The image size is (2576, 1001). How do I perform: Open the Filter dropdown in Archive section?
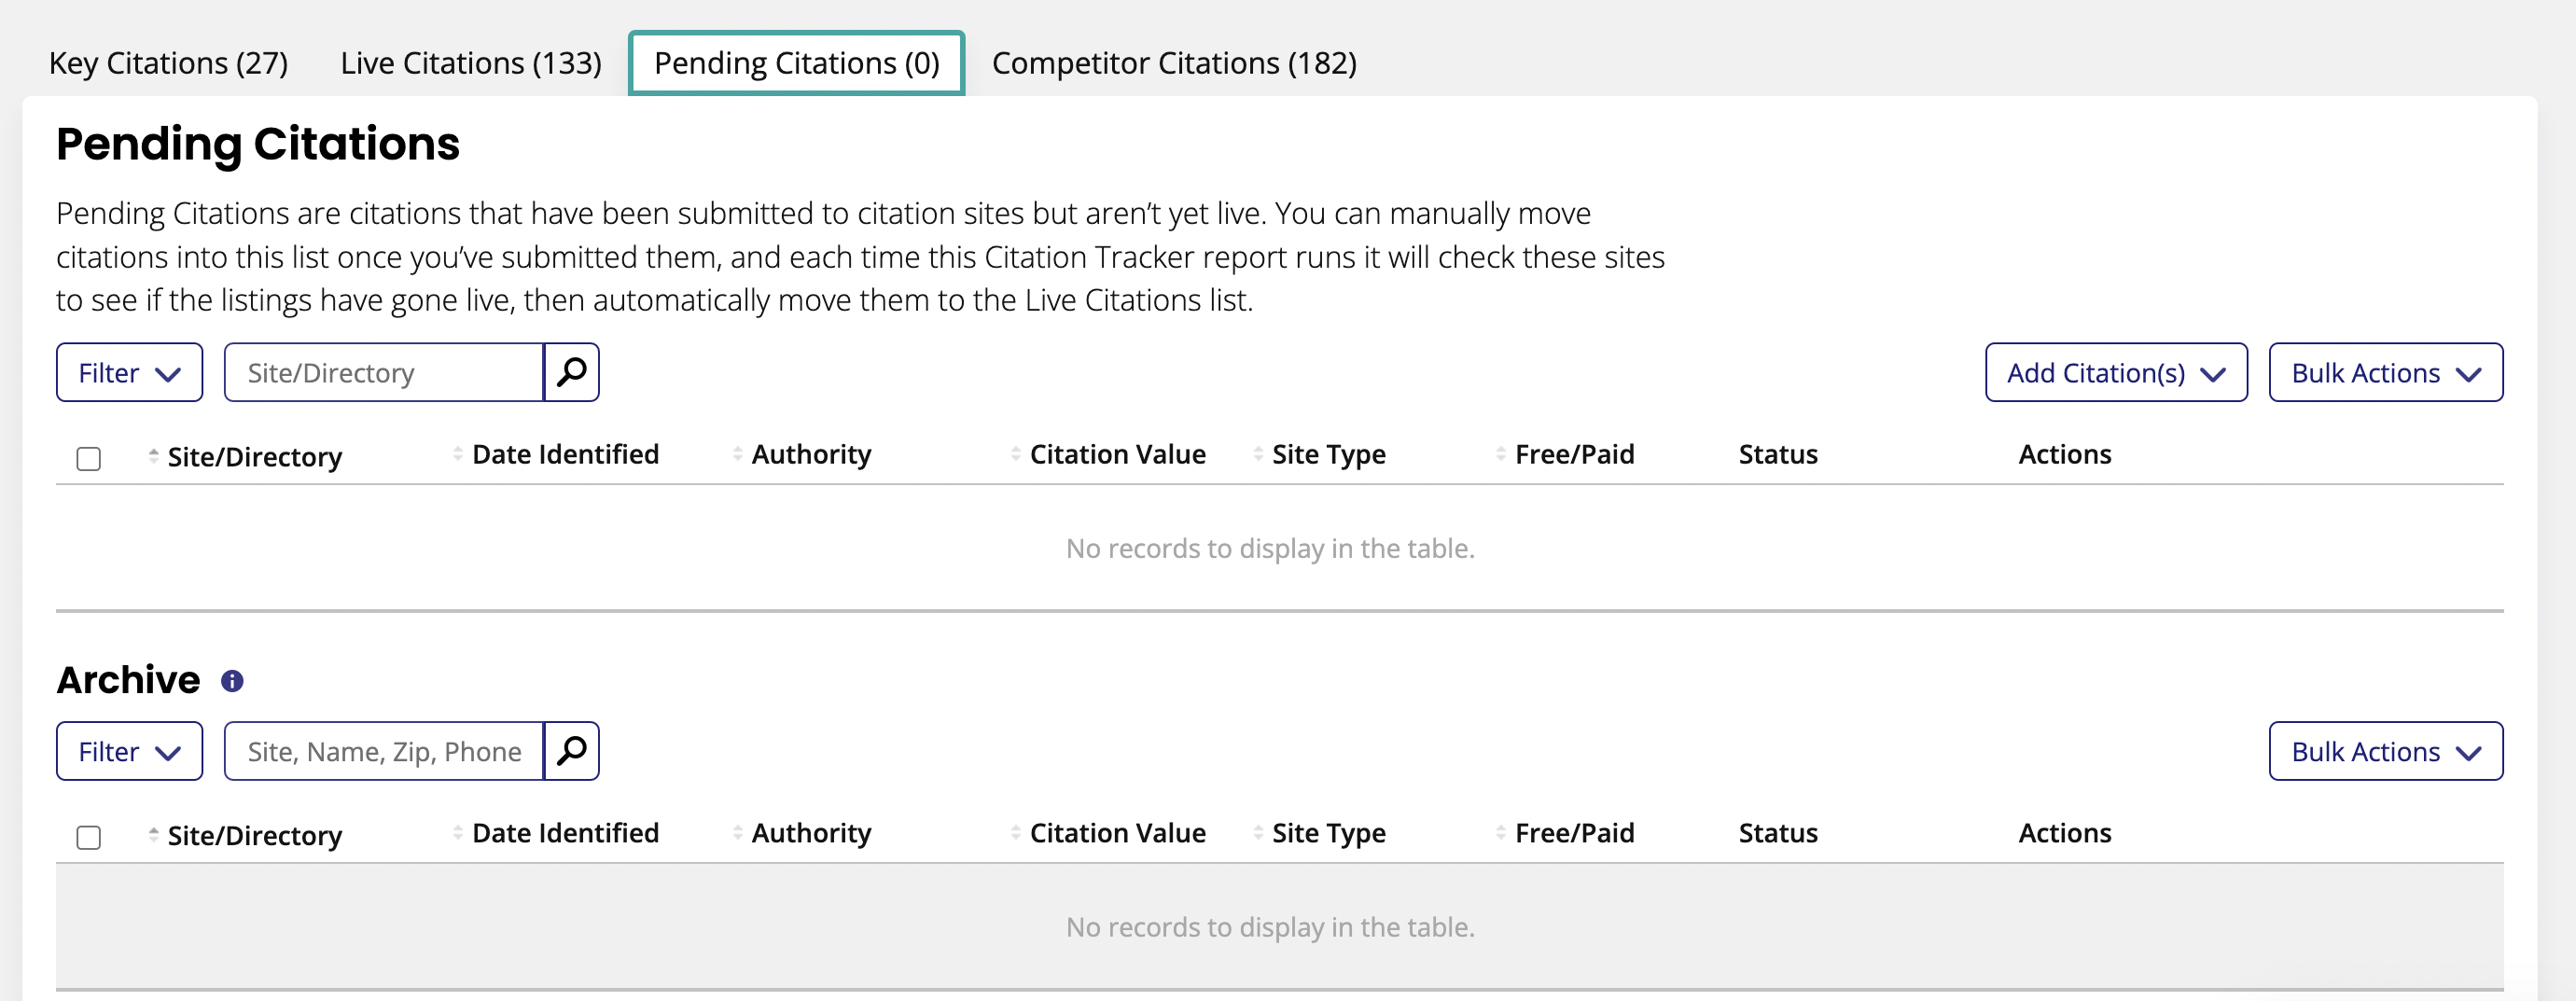pyautogui.click(x=129, y=752)
